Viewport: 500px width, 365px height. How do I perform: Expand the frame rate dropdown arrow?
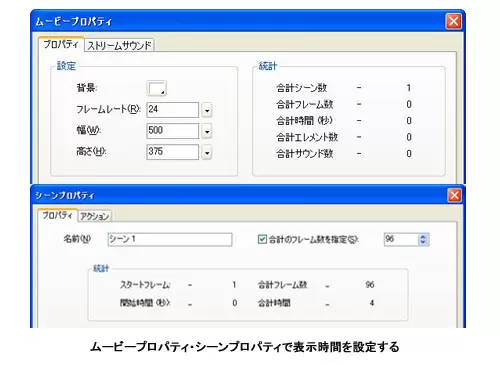[x=207, y=110]
